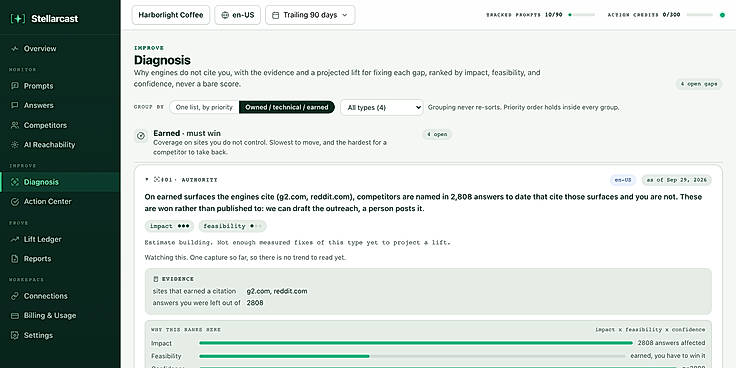
Task: Click 'impact x feasibility x confidence' label
Action: [650, 330]
